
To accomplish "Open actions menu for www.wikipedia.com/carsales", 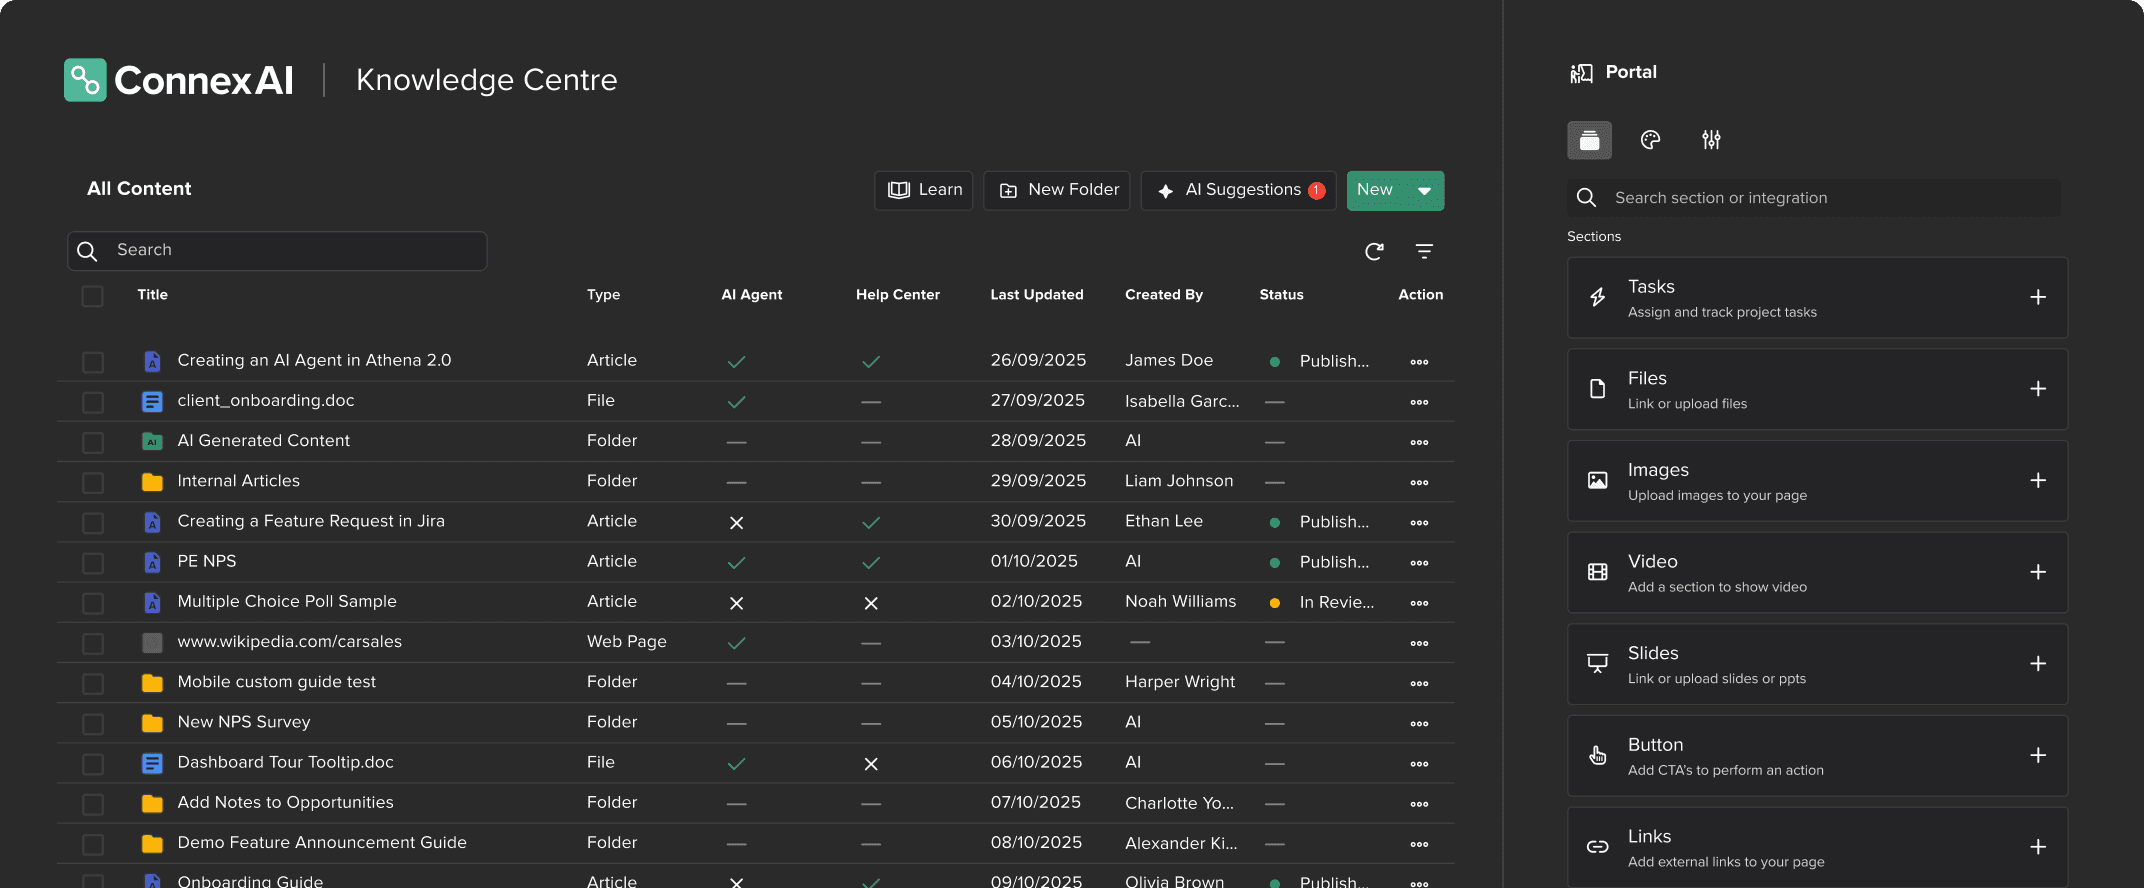I will tap(1419, 643).
